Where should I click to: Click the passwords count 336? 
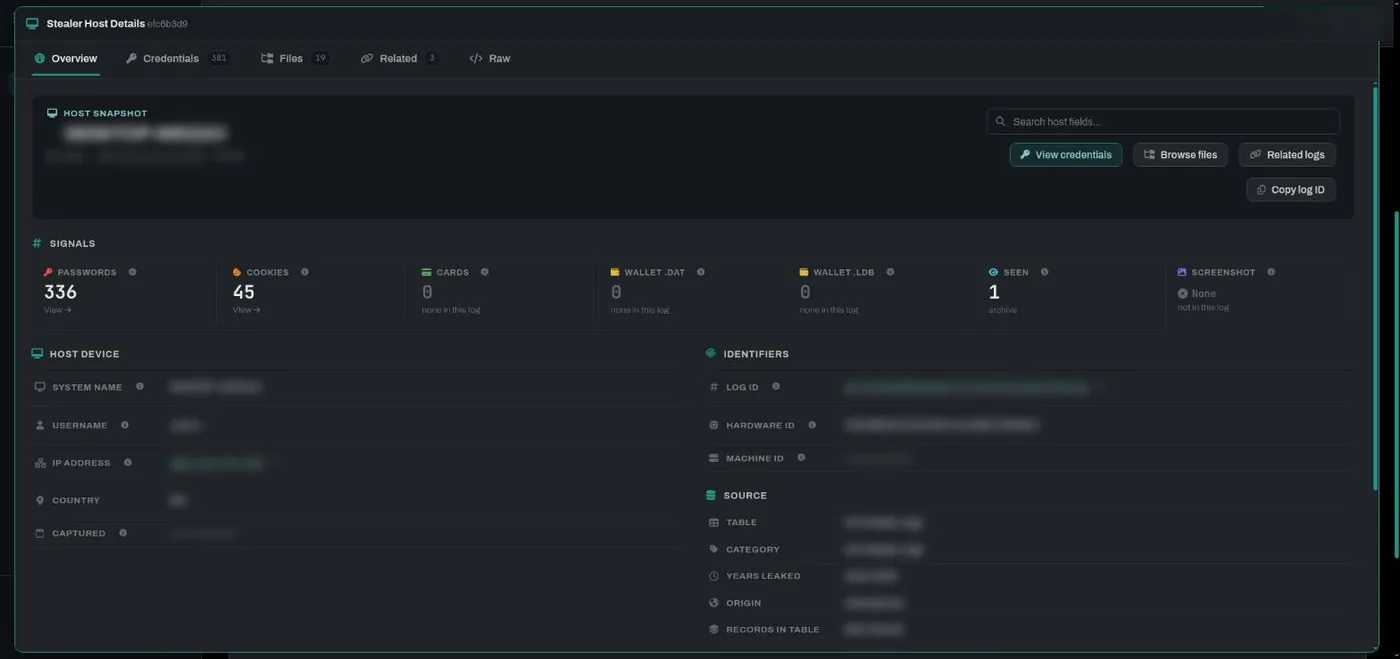[x=60, y=292]
